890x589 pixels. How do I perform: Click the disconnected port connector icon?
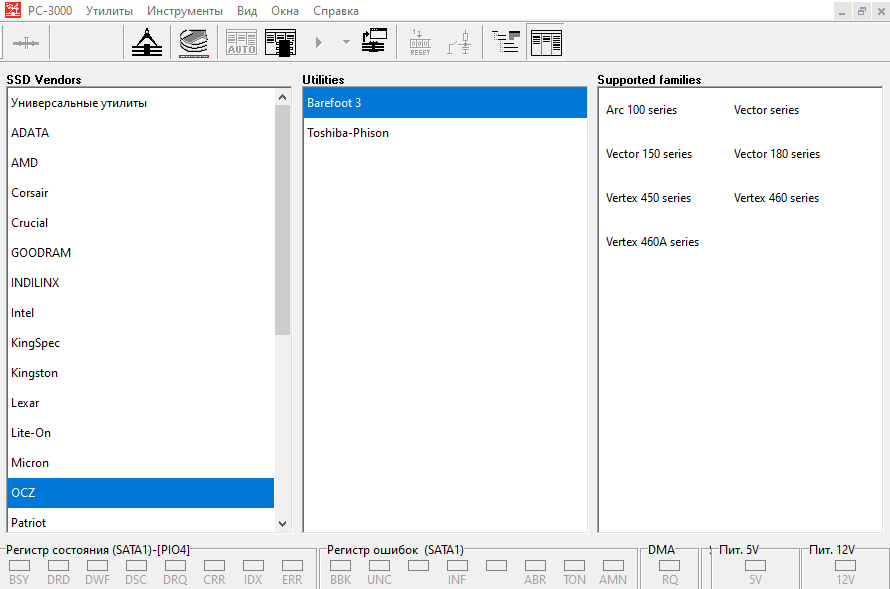click(26, 43)
